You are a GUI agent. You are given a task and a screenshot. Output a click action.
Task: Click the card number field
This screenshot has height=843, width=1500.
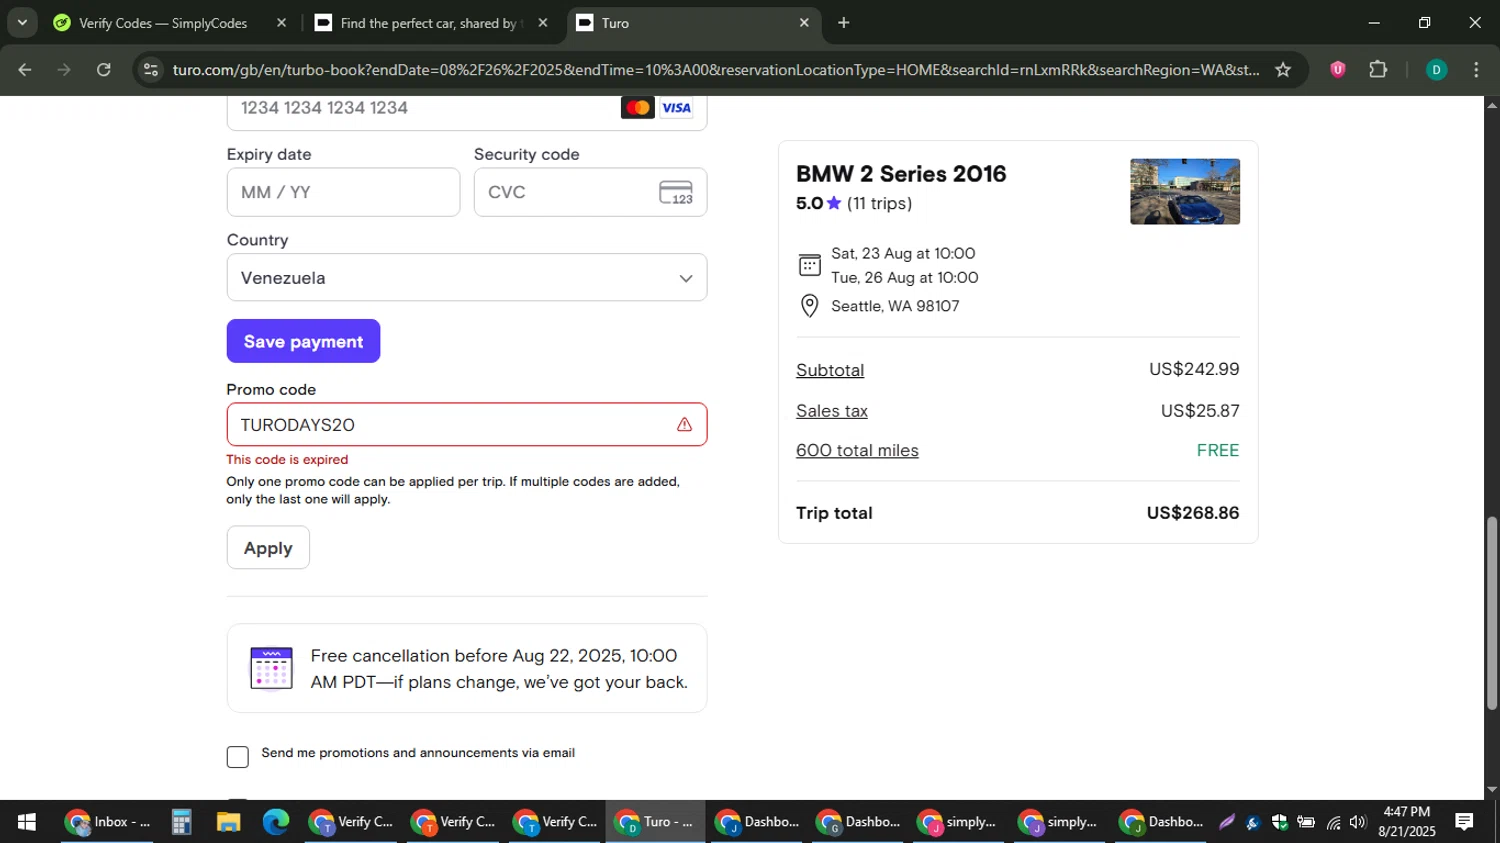467,110
